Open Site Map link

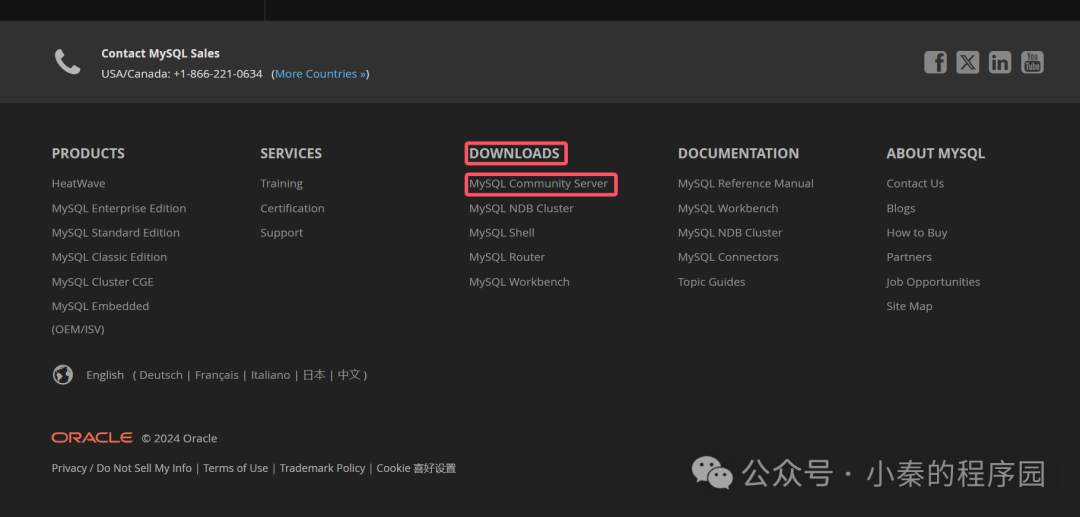pos(909,306)
